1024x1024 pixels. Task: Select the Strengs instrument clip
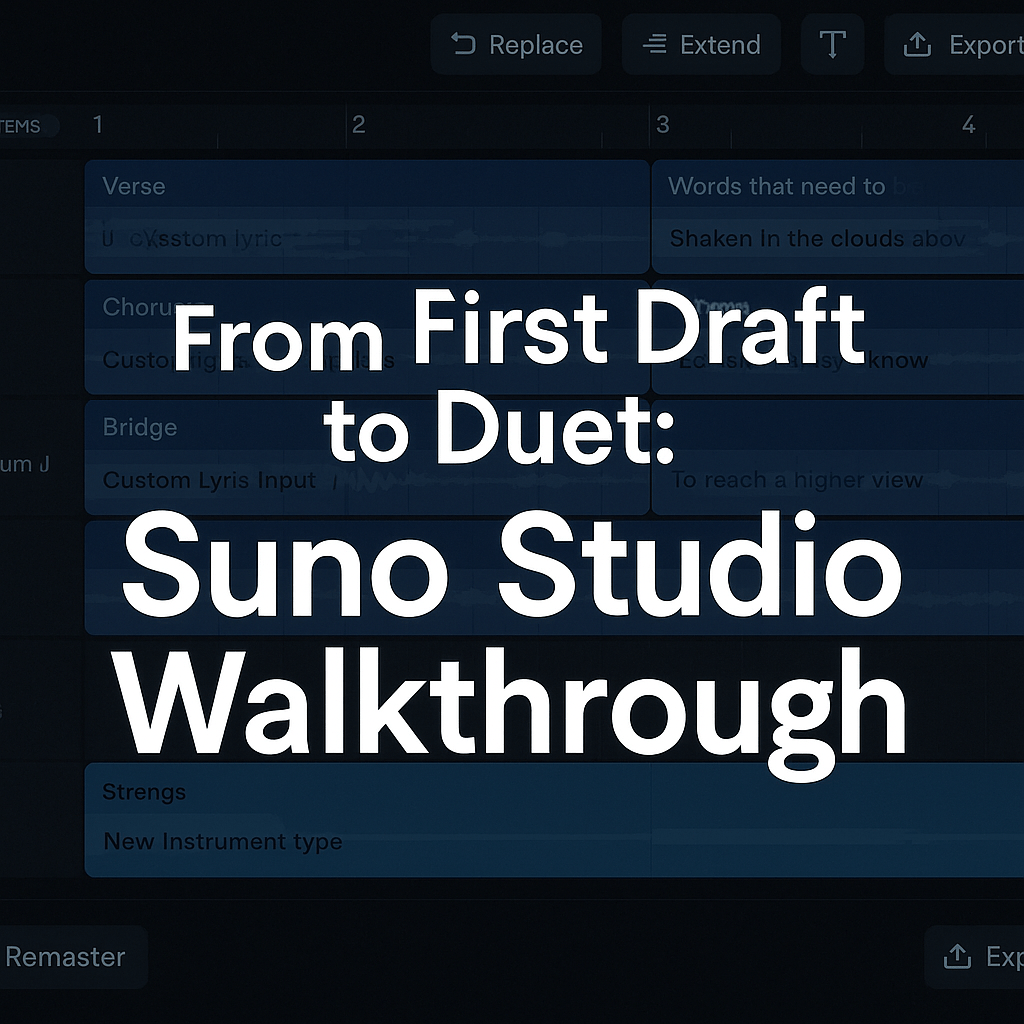(144, 792)
